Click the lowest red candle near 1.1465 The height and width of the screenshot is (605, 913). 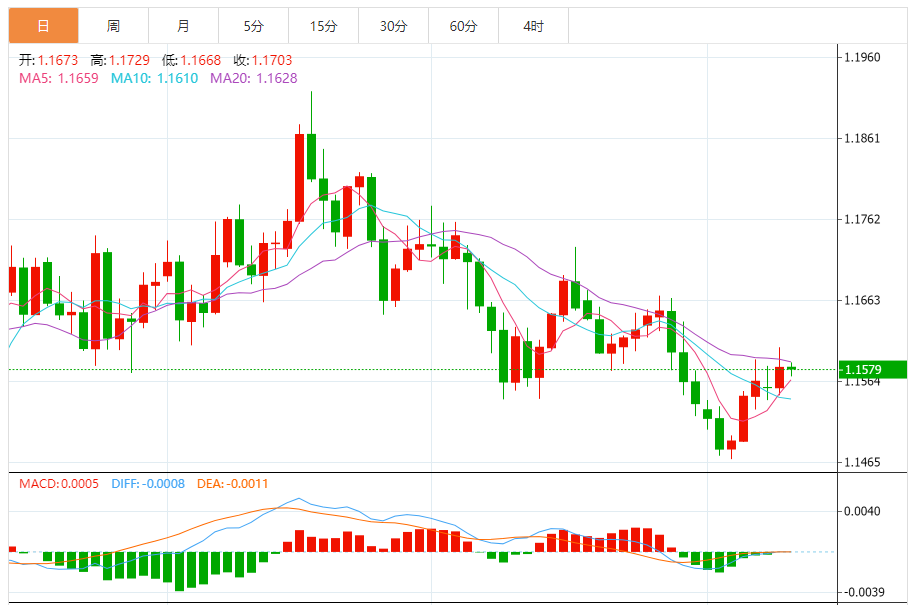coord(731,445)
